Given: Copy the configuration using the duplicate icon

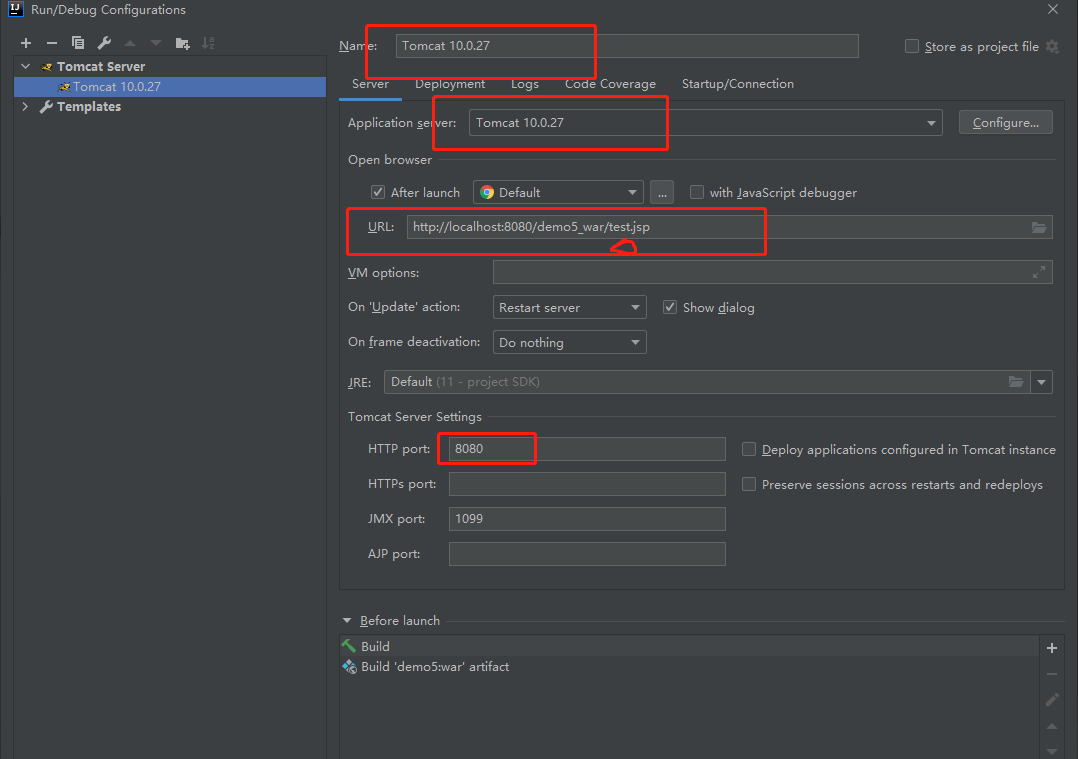Looking at the screenshot, I should (78, 43).
